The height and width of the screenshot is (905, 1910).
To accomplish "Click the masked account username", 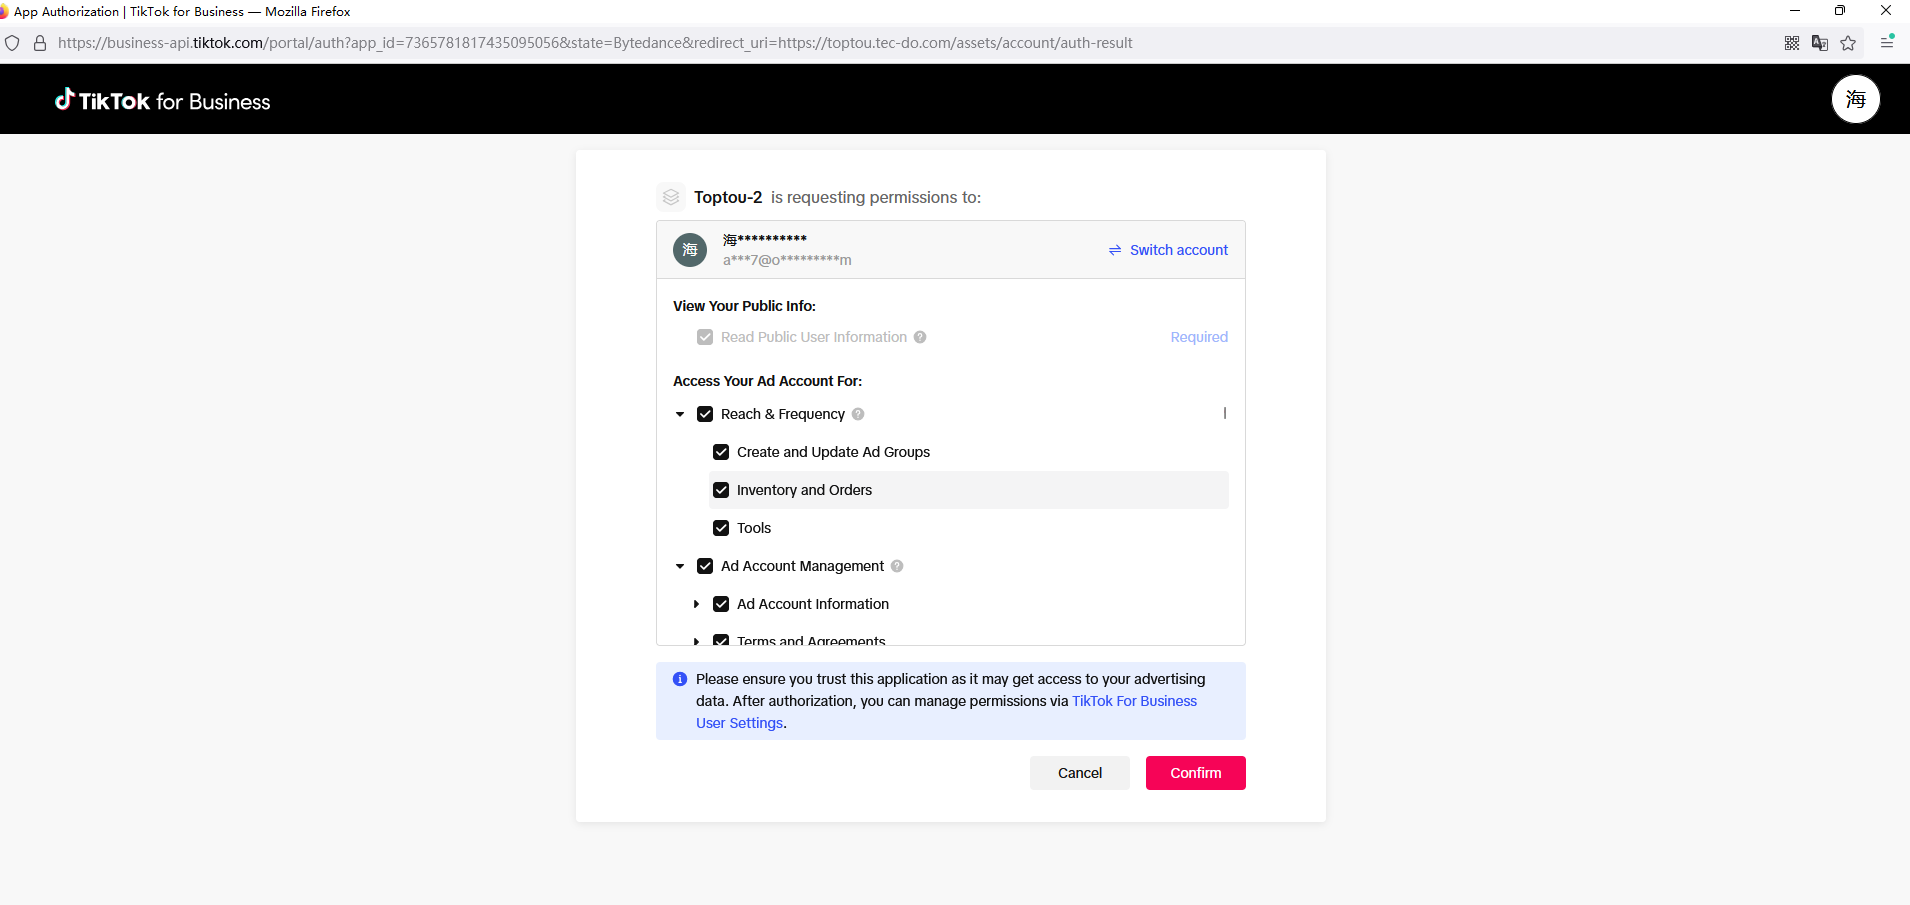I will [765, 239].
